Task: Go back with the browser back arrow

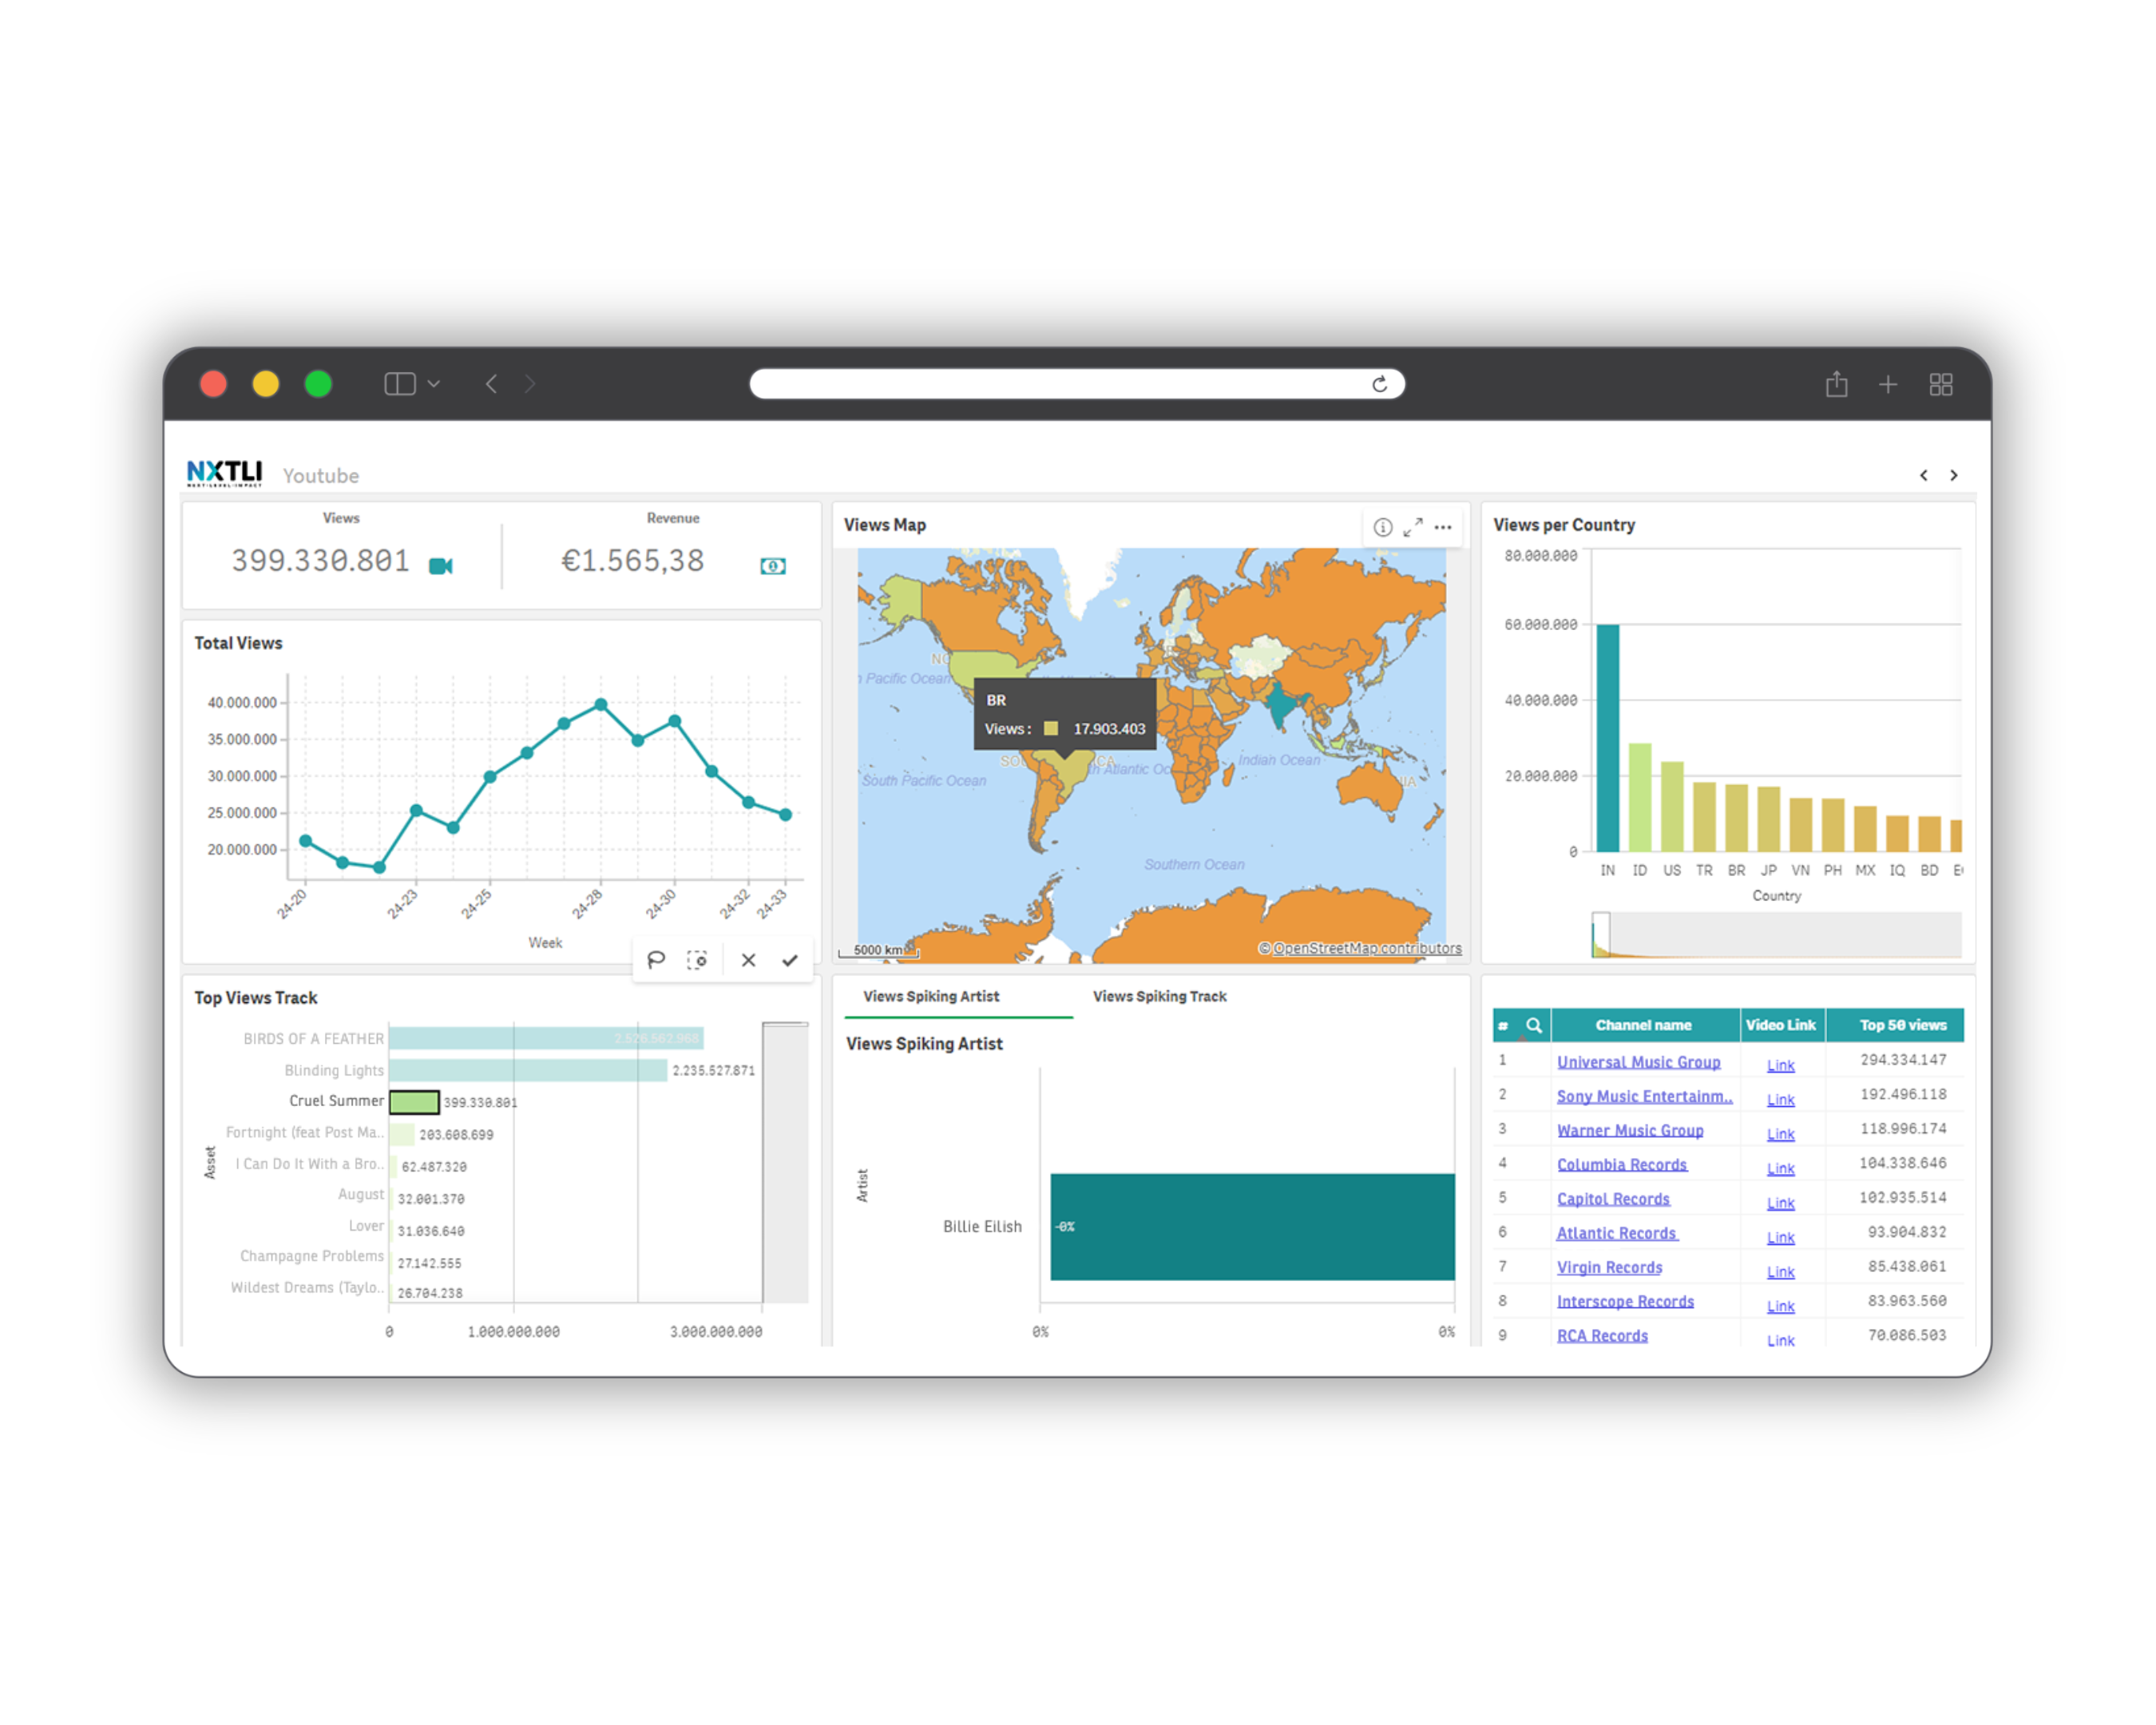Action: tap(491, 384)
